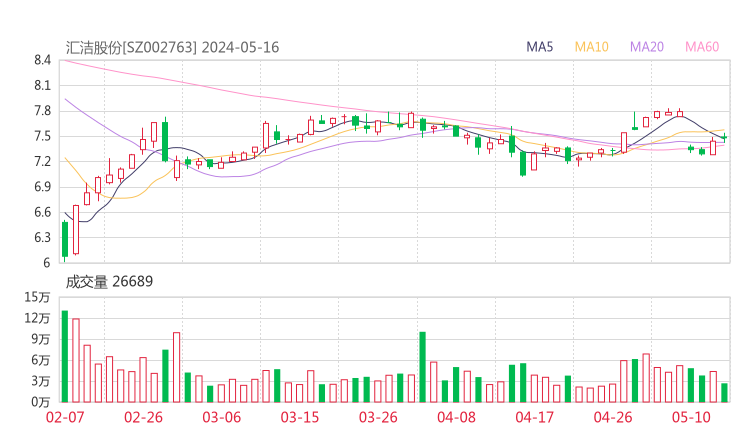This screenshot has width=740, height=440.
Task: Click the 03-06 date label
Action: pyautogui.click(x=222, y=417)
